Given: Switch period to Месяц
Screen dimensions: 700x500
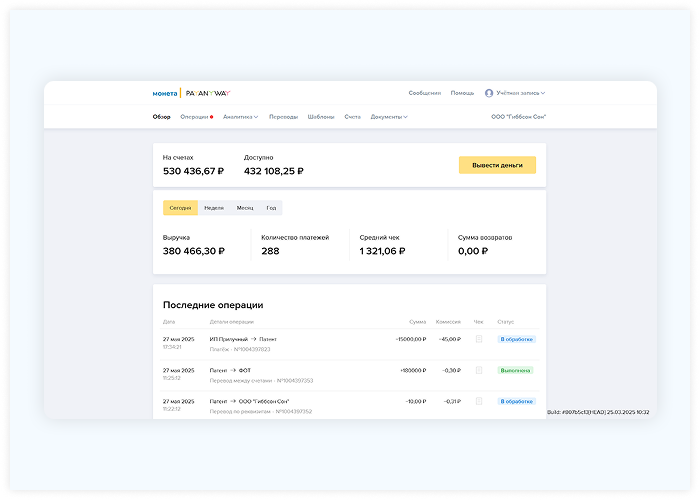Looking at the screenshot, I should point(245,208).
